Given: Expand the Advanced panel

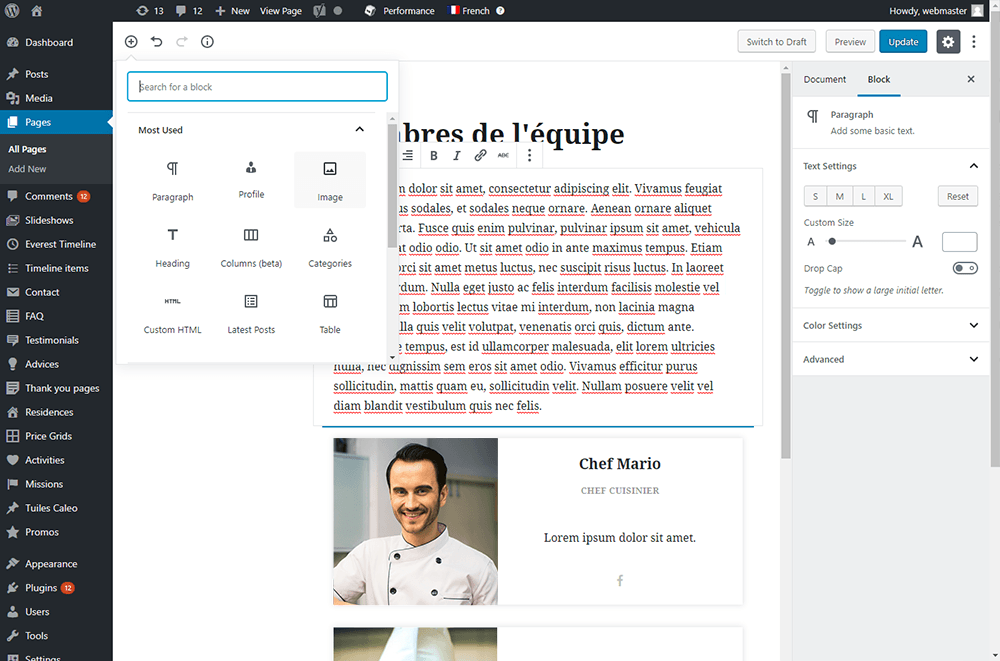Looking at the screenshot, I should (890, 359).
